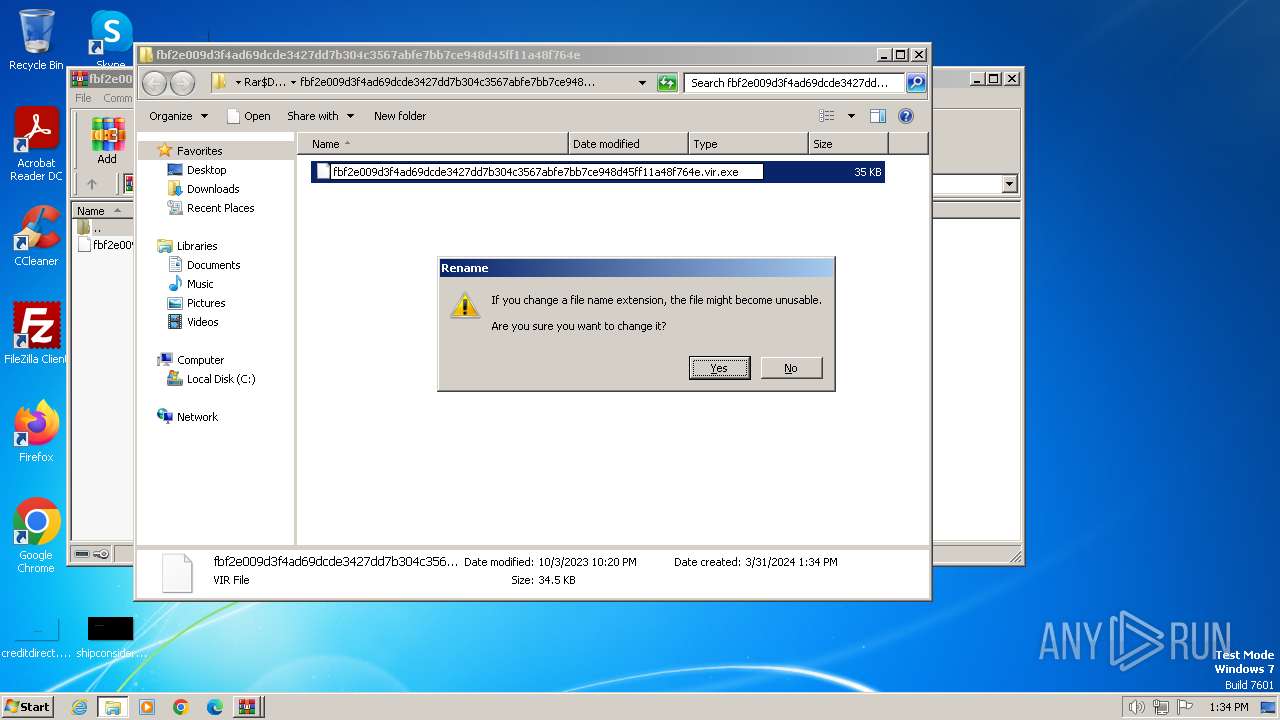Open the Share with dropdown

pos(320,116)
